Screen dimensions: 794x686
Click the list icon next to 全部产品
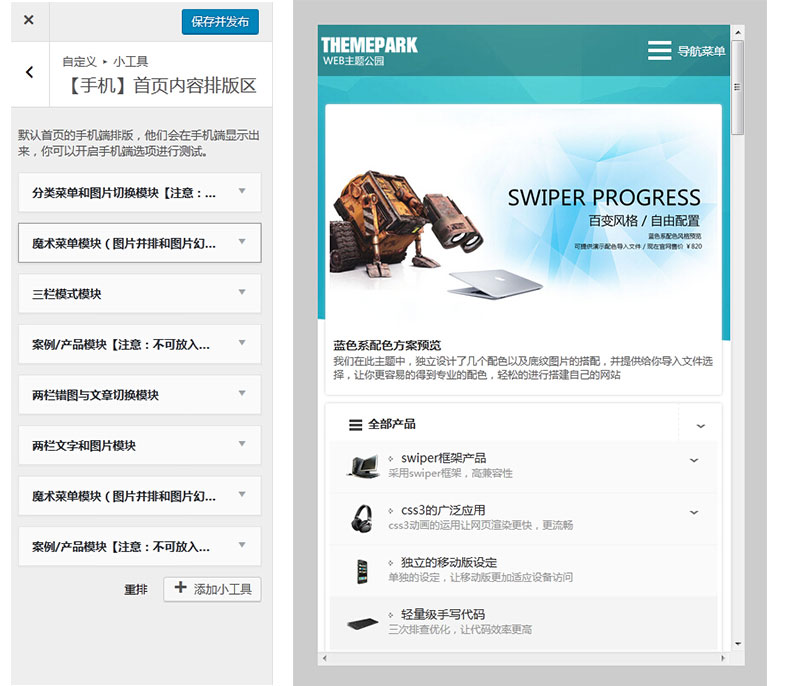tap(355, 425)
